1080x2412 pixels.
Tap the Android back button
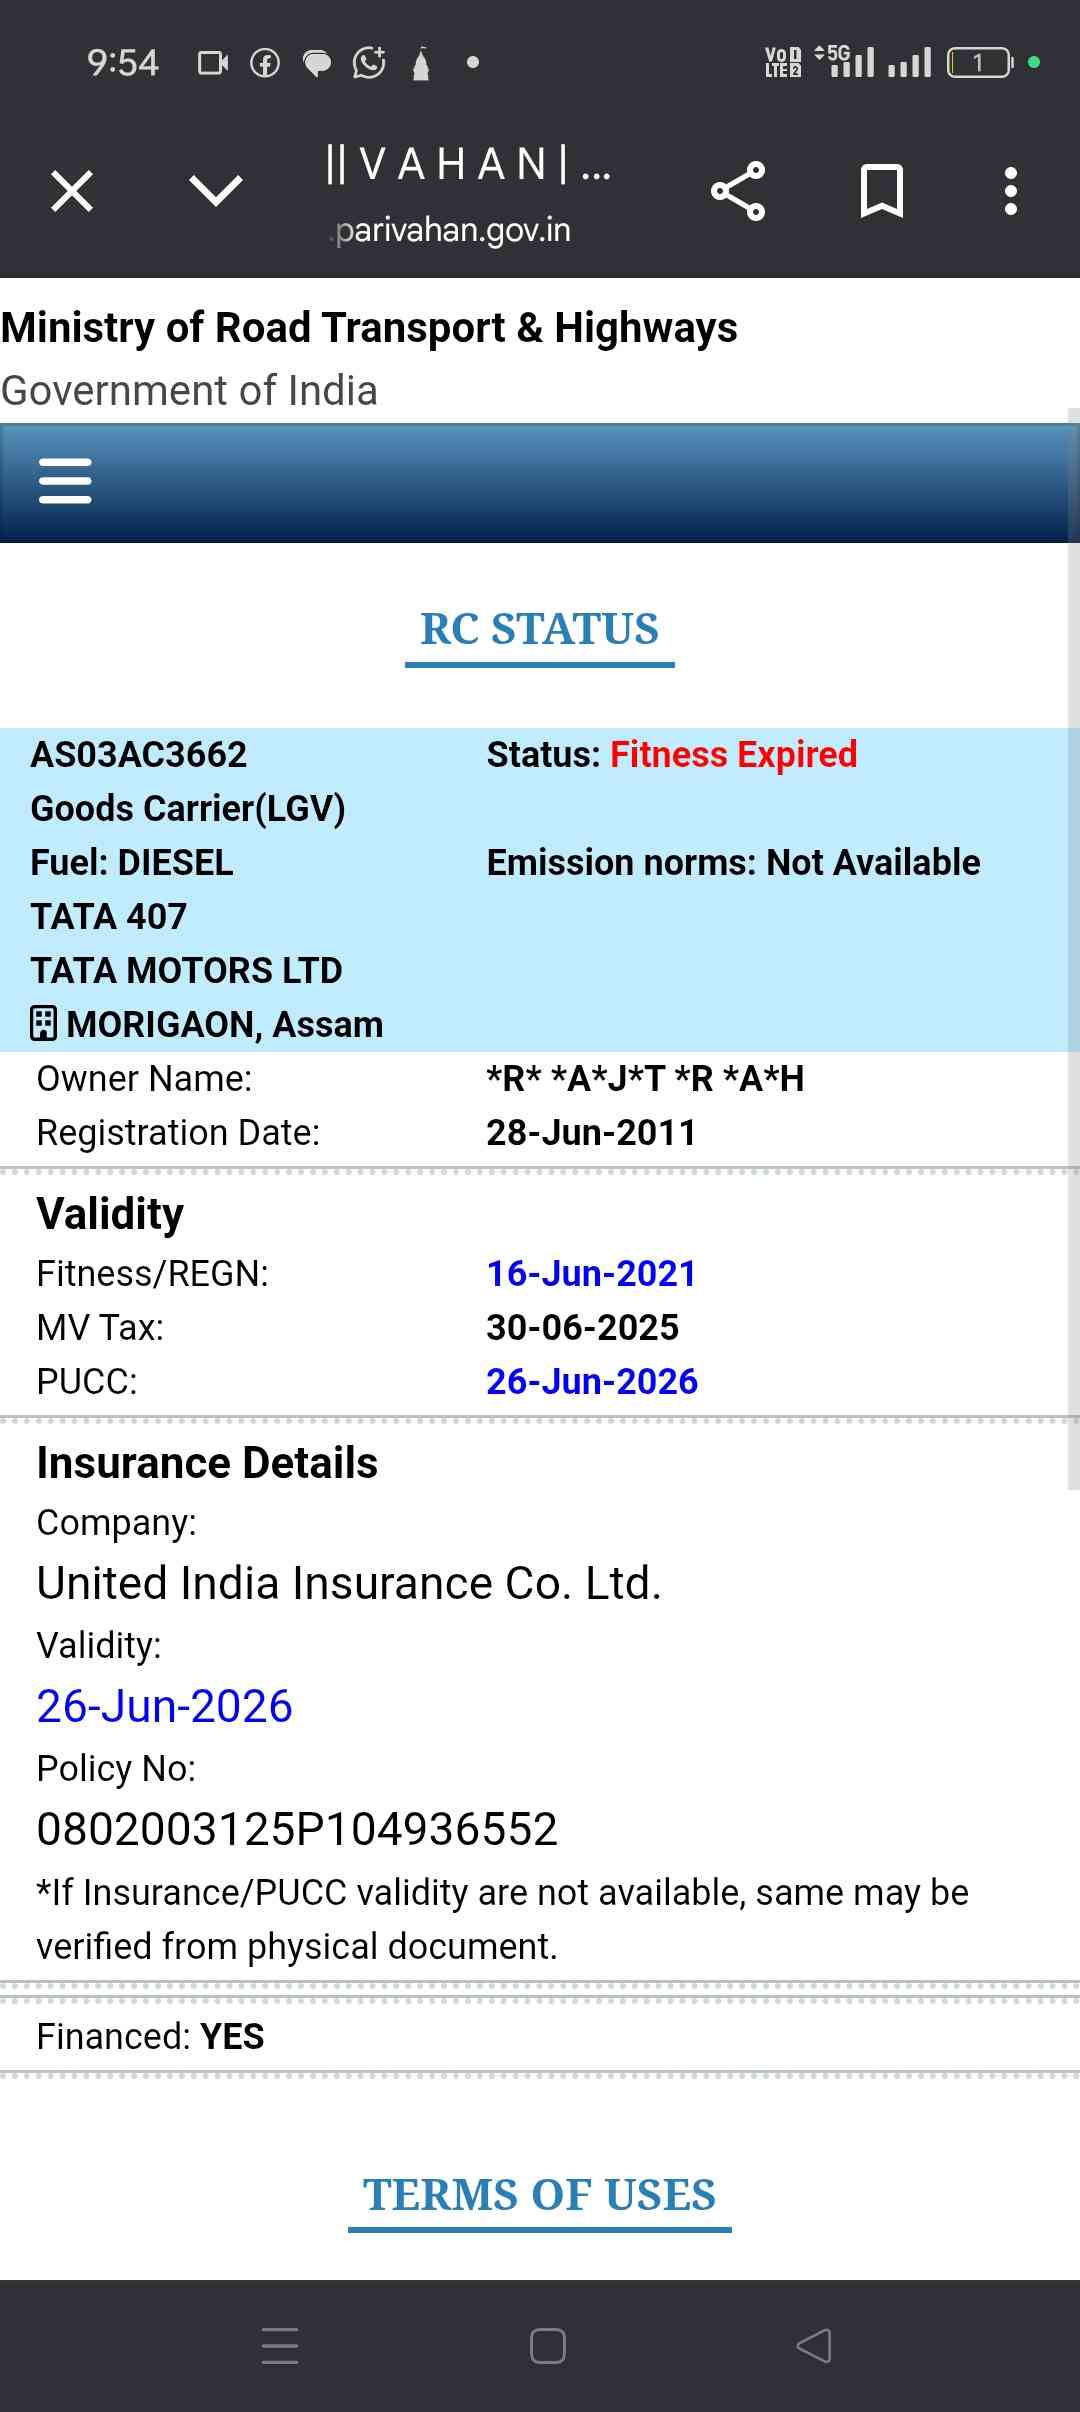point(814,2345)
